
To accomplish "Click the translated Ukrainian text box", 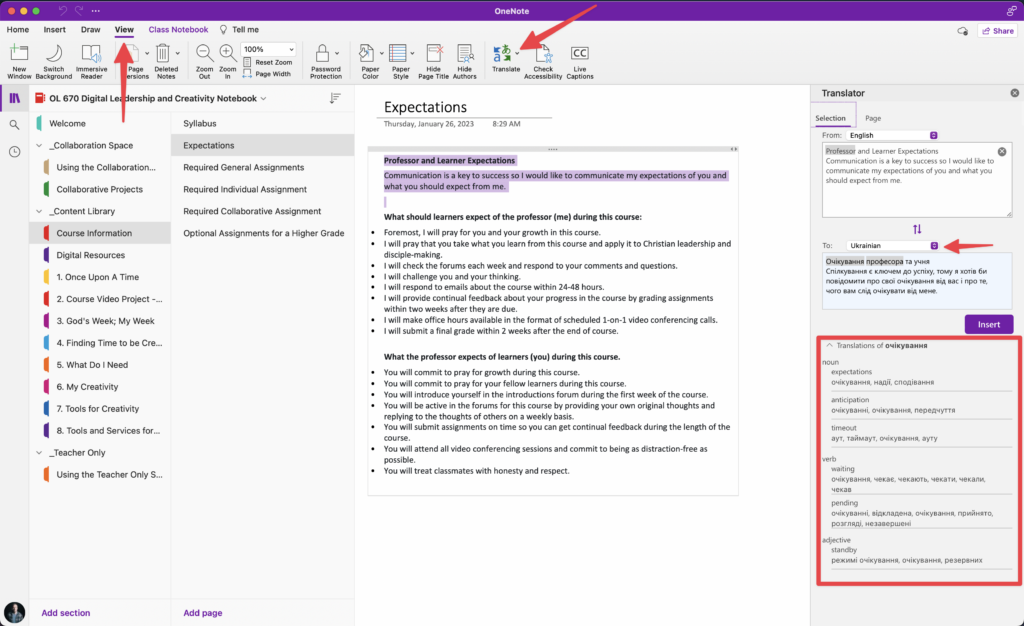I will pos(916,281).
